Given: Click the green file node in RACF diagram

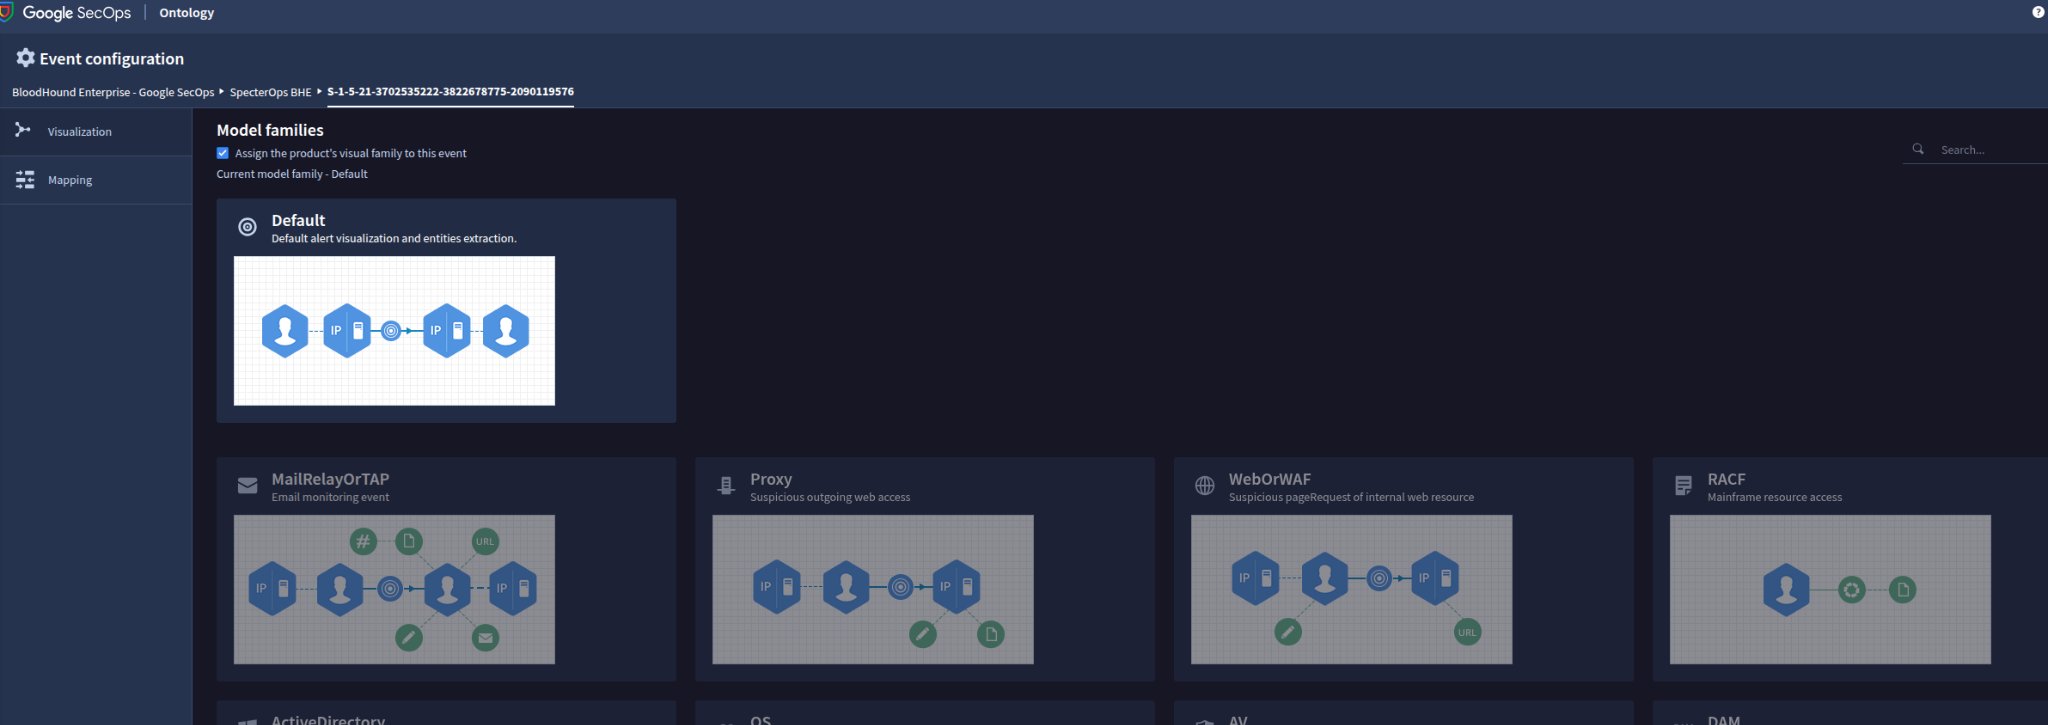Looking at the screenshot, I should (x=1903, y=590).
